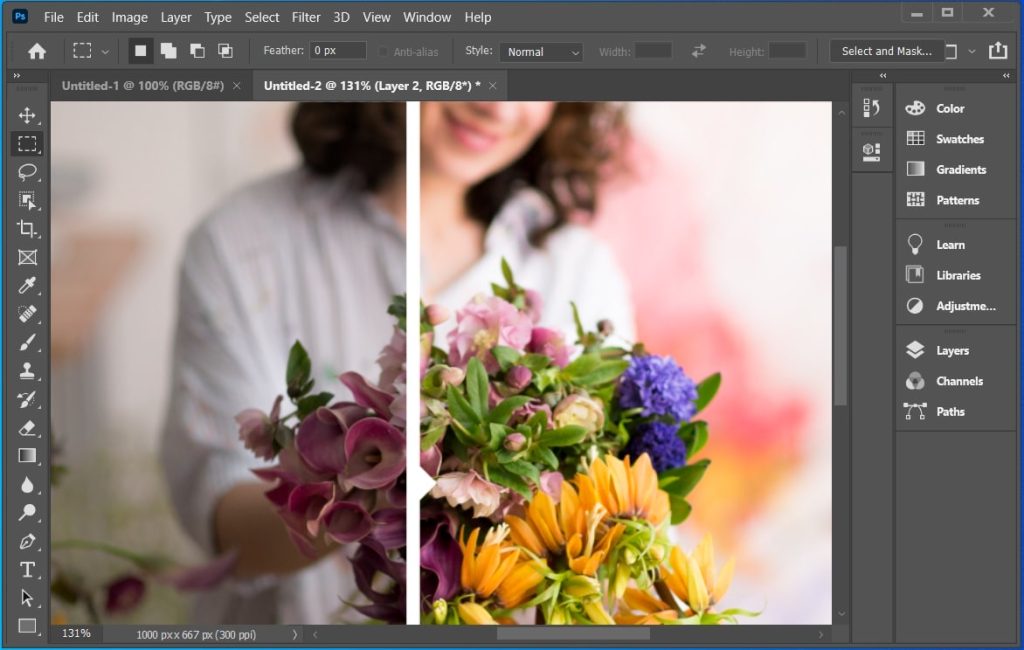This screenshot has width=1024, height=650.
Task: Select the Horizontal Type tool
Action: point(27,569)
